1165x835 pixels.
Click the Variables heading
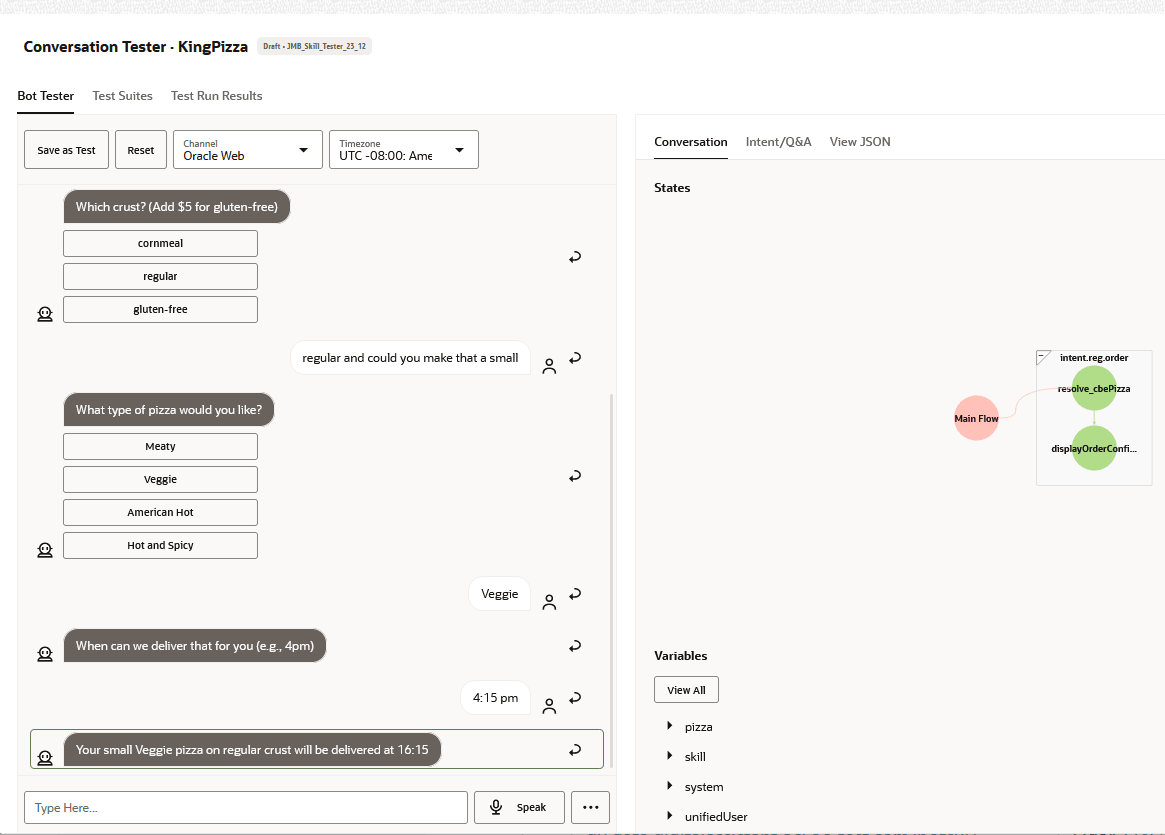pyautogui.click(x=681, y=656)
